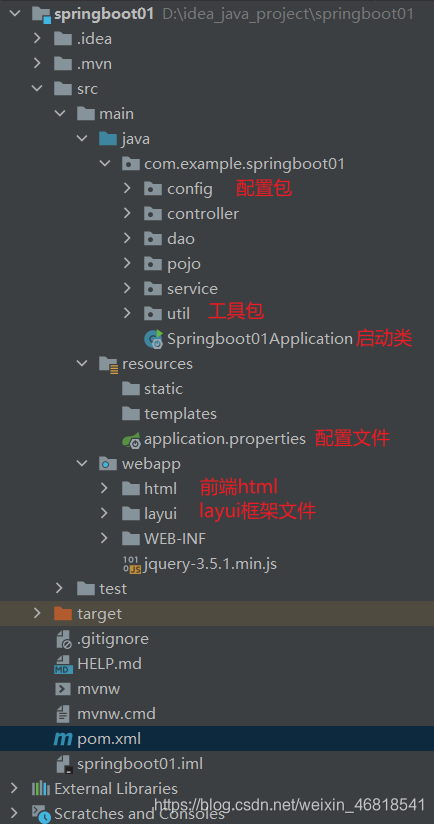Viewport: 434px width, 824px height.
Task: Expand the dao package arrow
Action: [127, 239]
